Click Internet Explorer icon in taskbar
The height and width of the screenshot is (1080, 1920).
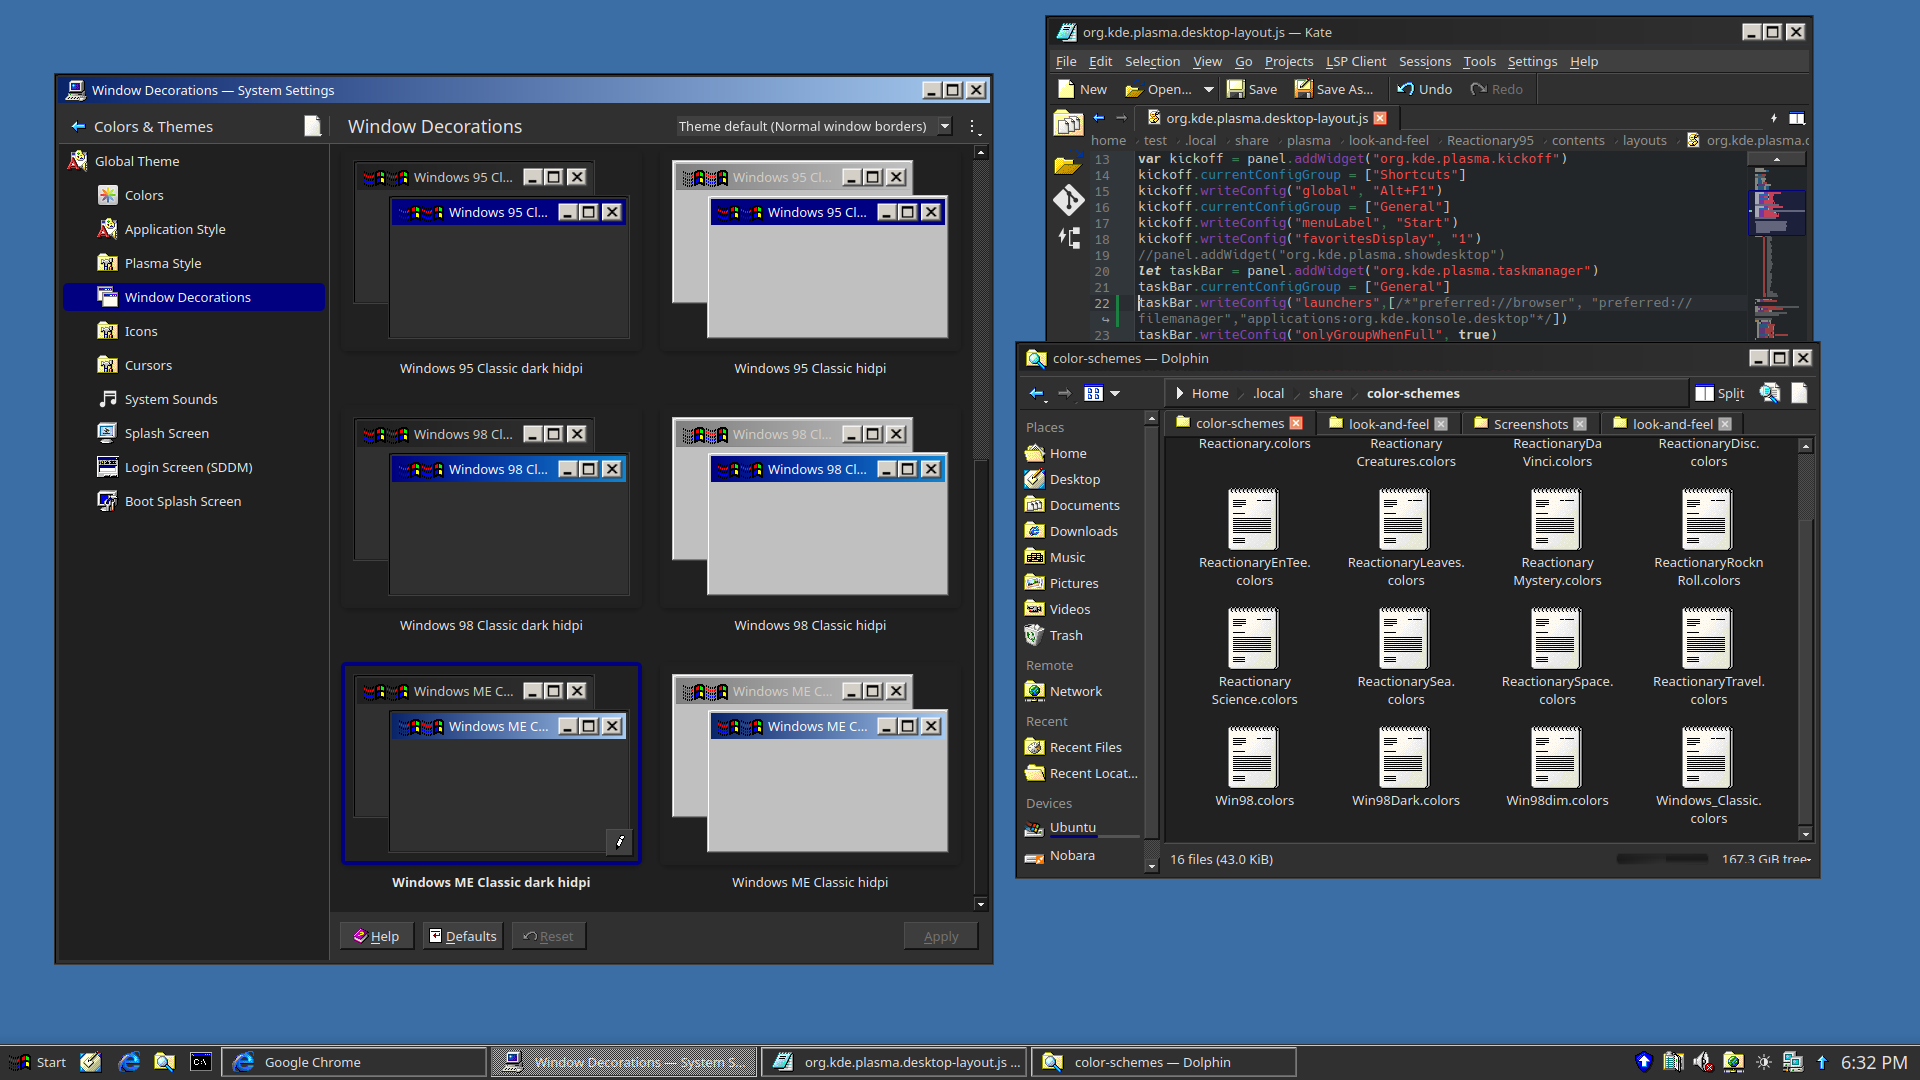pos(129,1062)
